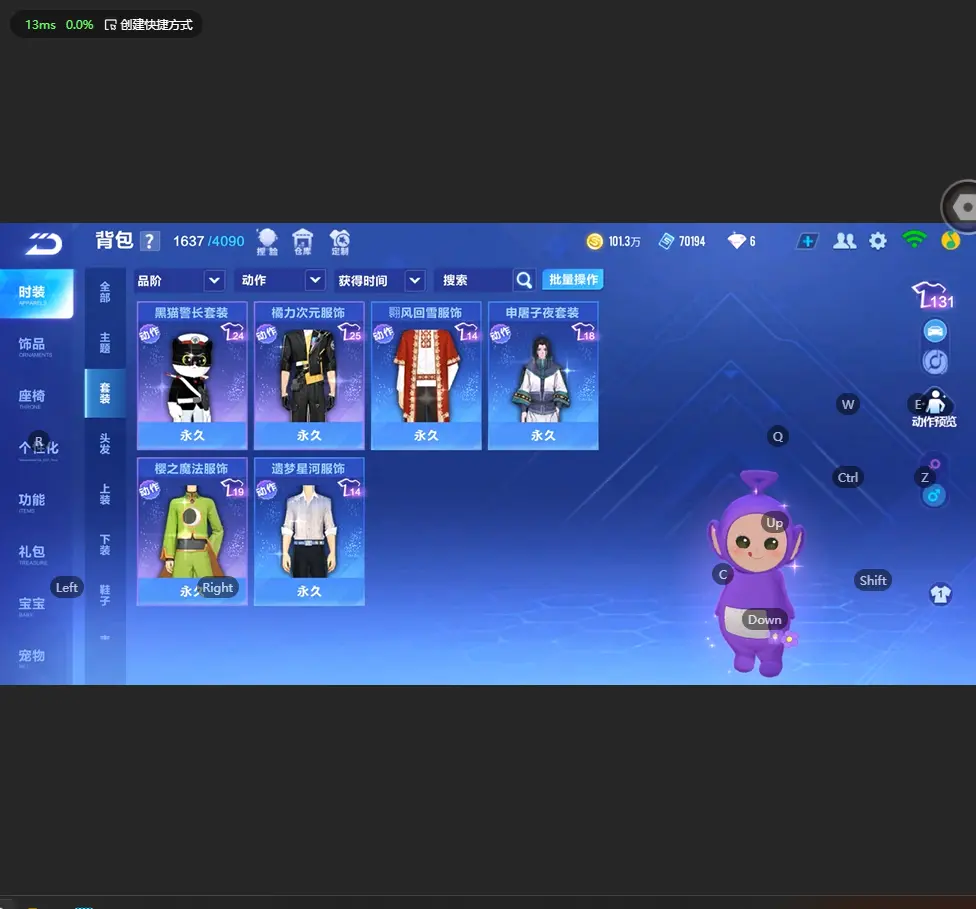Select the 樱之魔法服饰 outfit card
Viewport: 976px width, 909px height.
(x=192, y=531)
